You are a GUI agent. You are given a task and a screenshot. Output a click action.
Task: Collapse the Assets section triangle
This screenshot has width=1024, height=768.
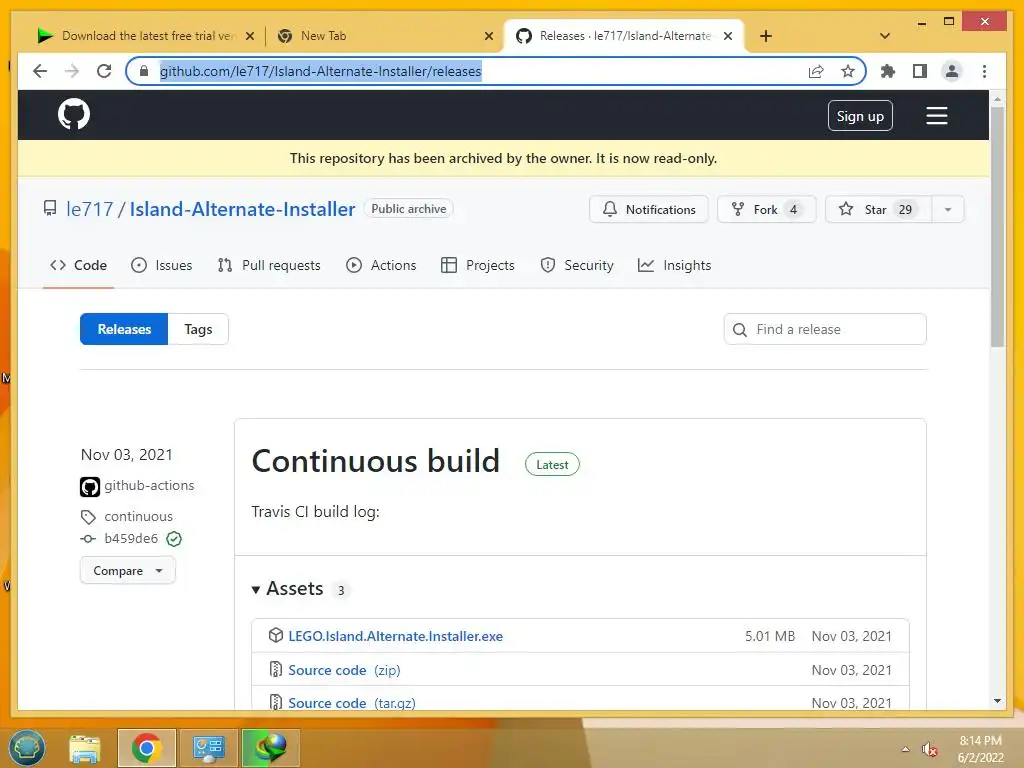[x=256, y=590]
